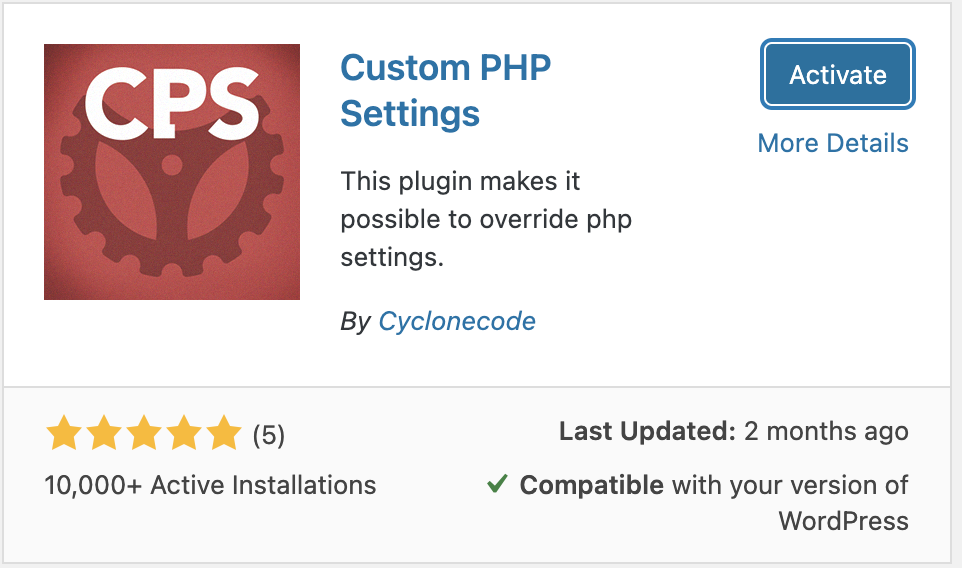The width and height of the screenshot is (962, 568).
Task: Visit the Cyclonecode author link
Action: [456, 321]
